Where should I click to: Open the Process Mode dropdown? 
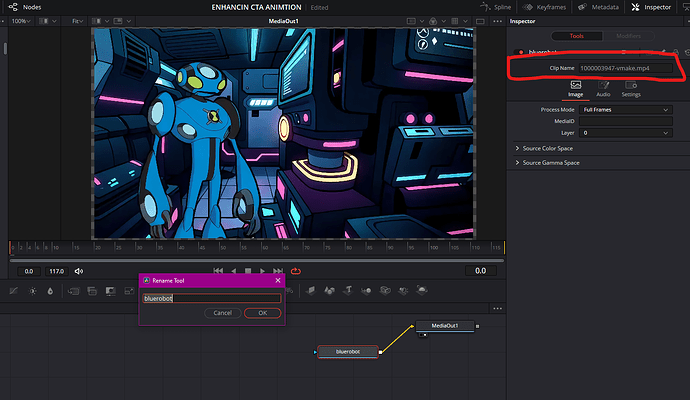625,110
